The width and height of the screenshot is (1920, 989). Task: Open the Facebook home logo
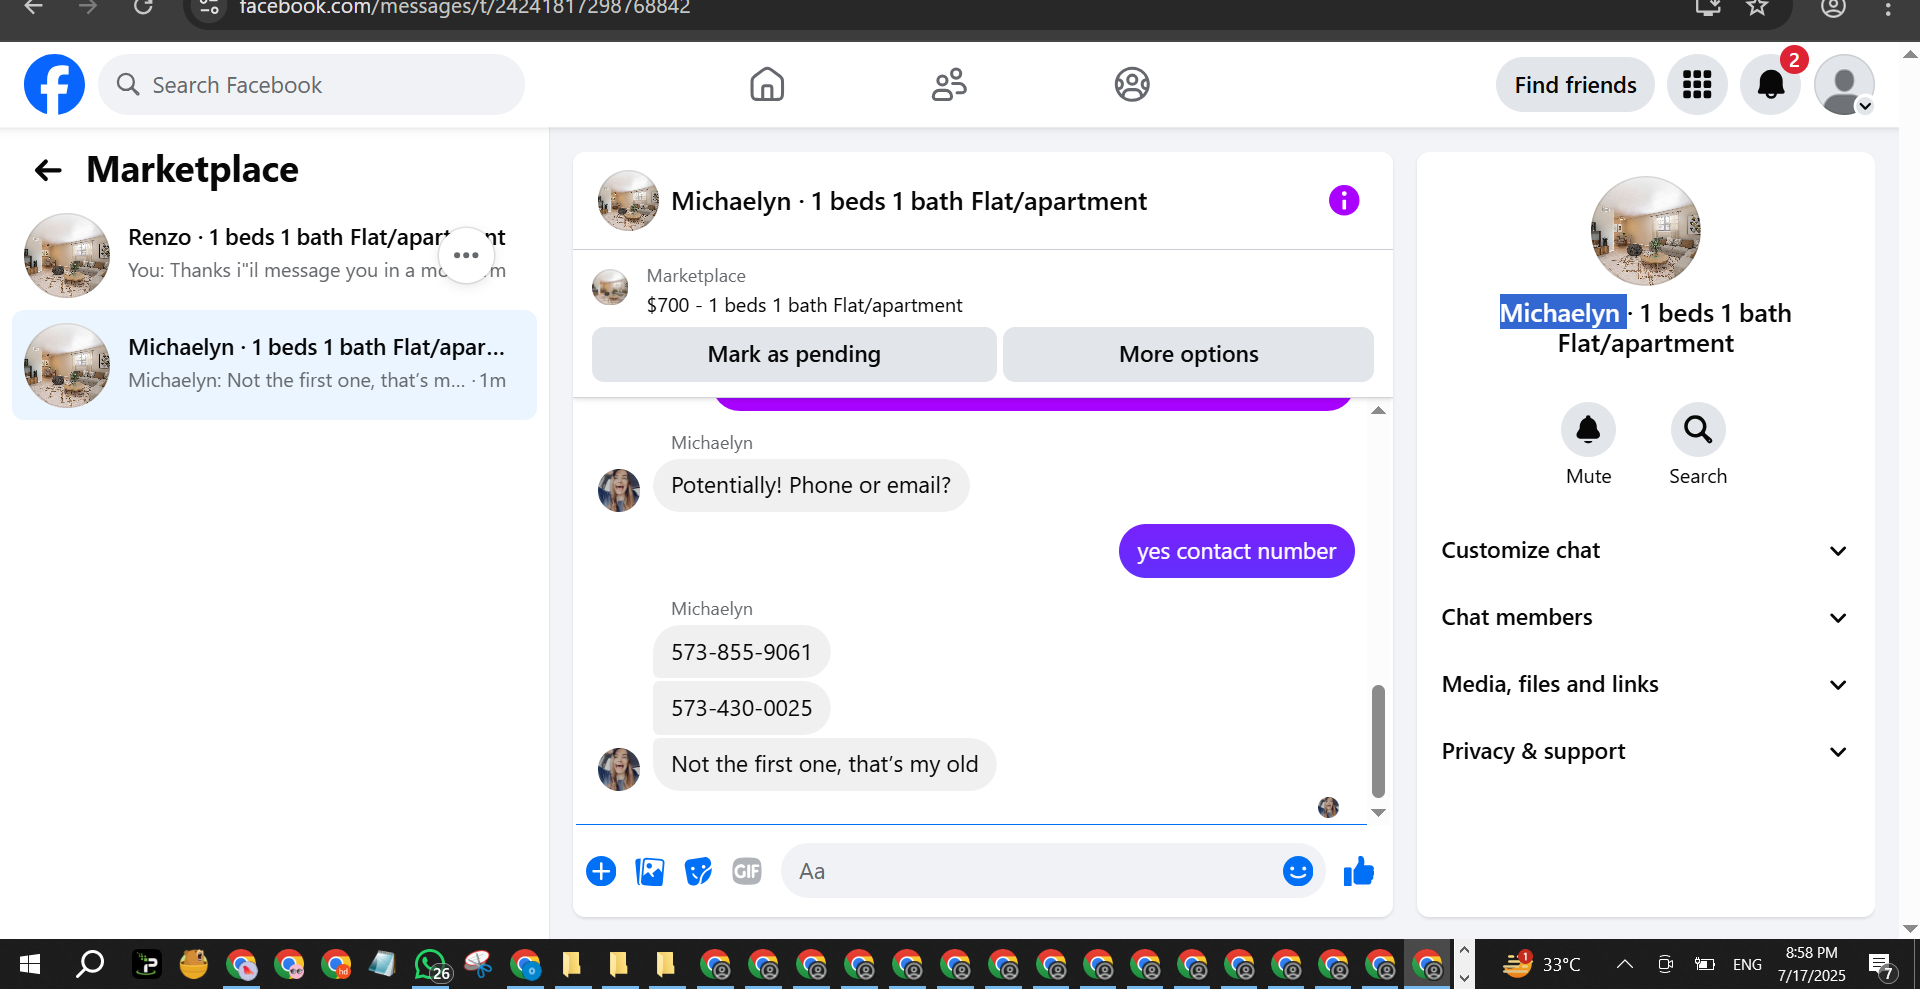click(54, 85)
